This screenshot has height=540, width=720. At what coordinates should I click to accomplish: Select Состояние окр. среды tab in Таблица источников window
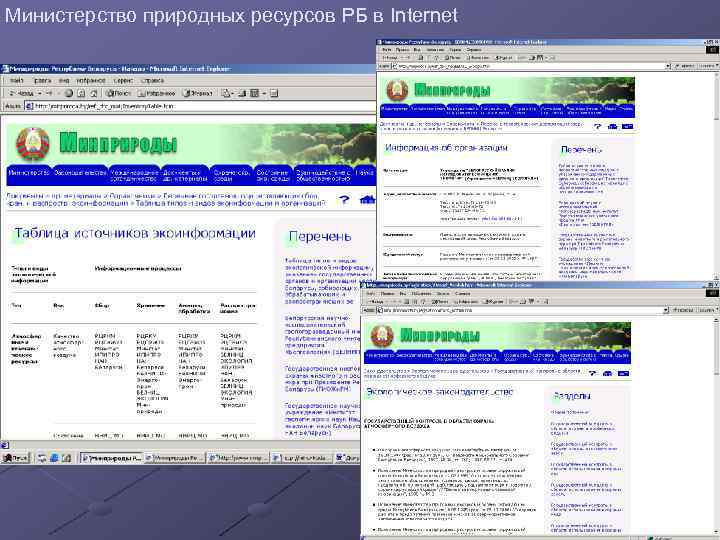(273, 175)
